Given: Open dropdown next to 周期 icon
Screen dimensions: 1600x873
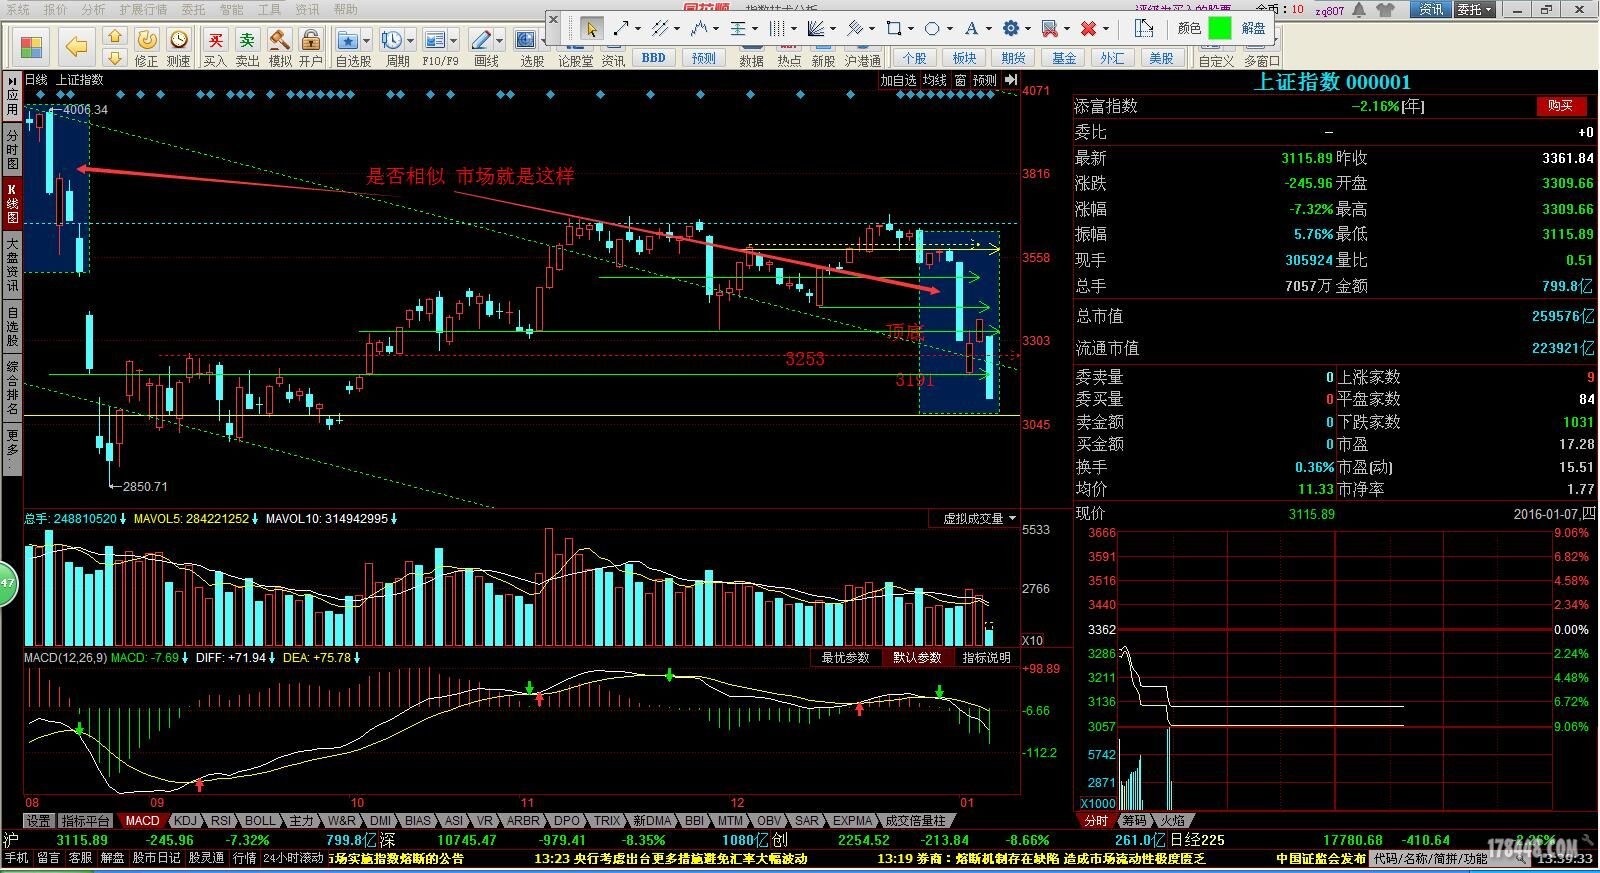Looking at the screenshot, I should [x=410, y=41].
